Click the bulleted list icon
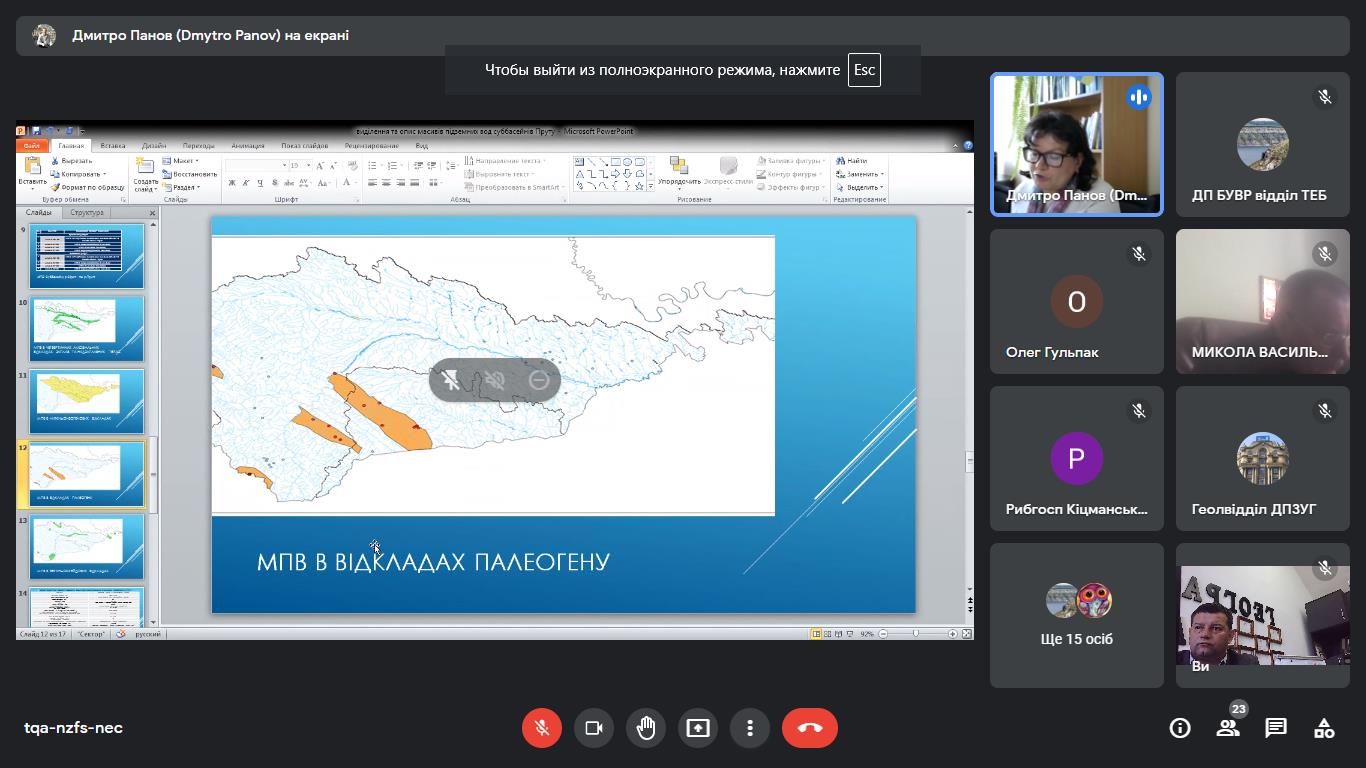 point(372,165)
